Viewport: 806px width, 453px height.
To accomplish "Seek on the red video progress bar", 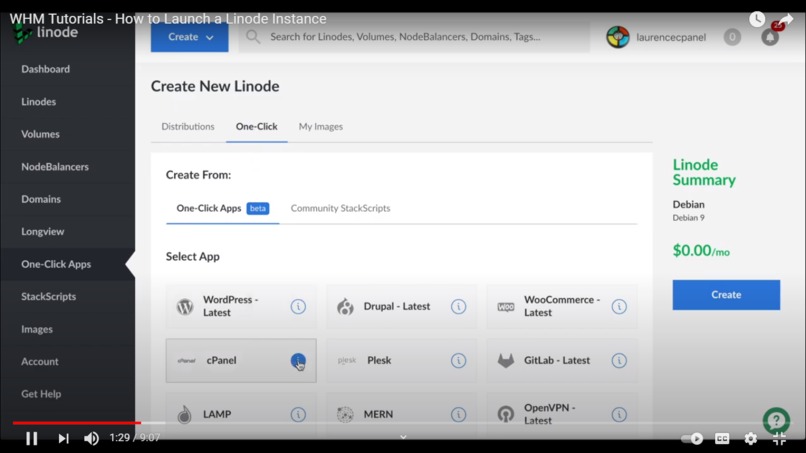I will (x=77, y=423).
